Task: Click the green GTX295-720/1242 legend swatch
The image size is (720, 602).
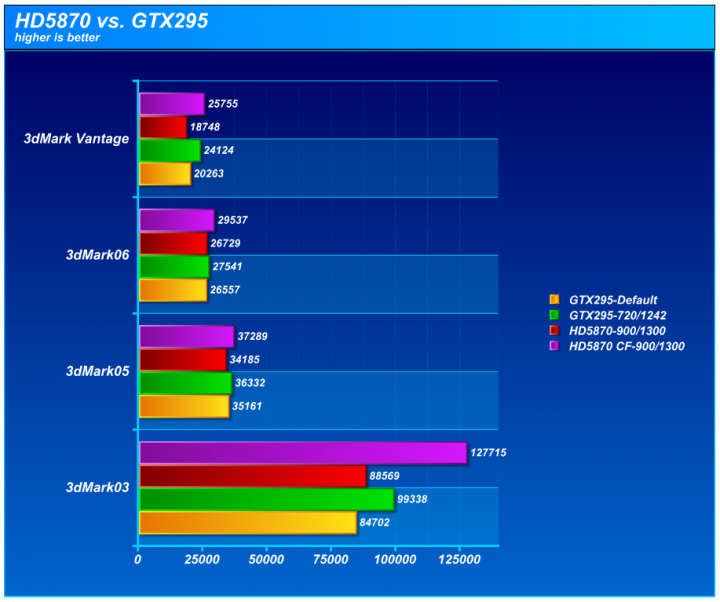Action: (554, 315)
